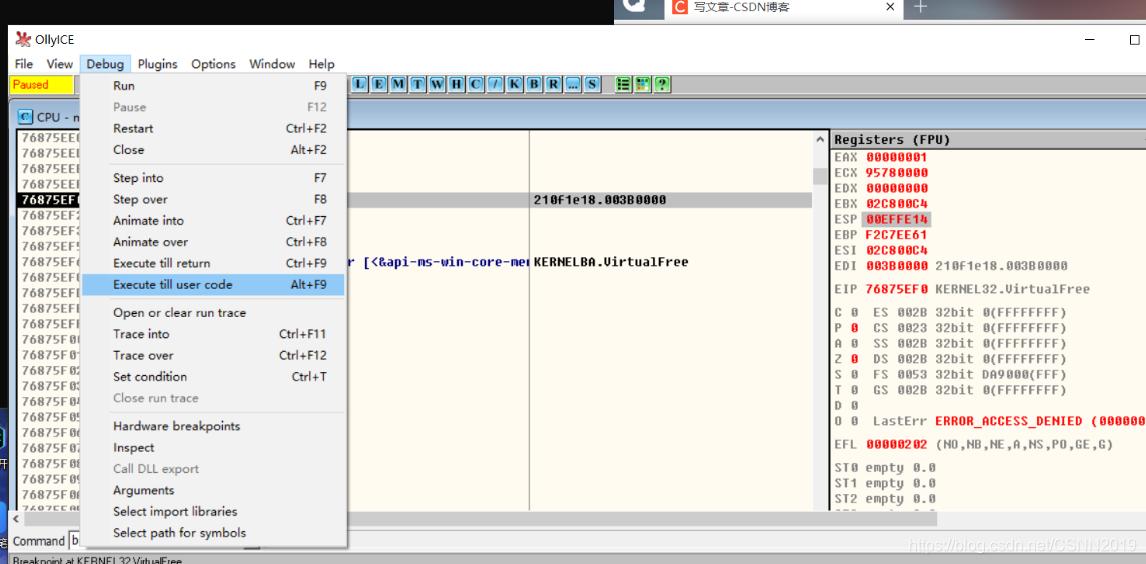Open debugging options green list icon

(623, 84)
